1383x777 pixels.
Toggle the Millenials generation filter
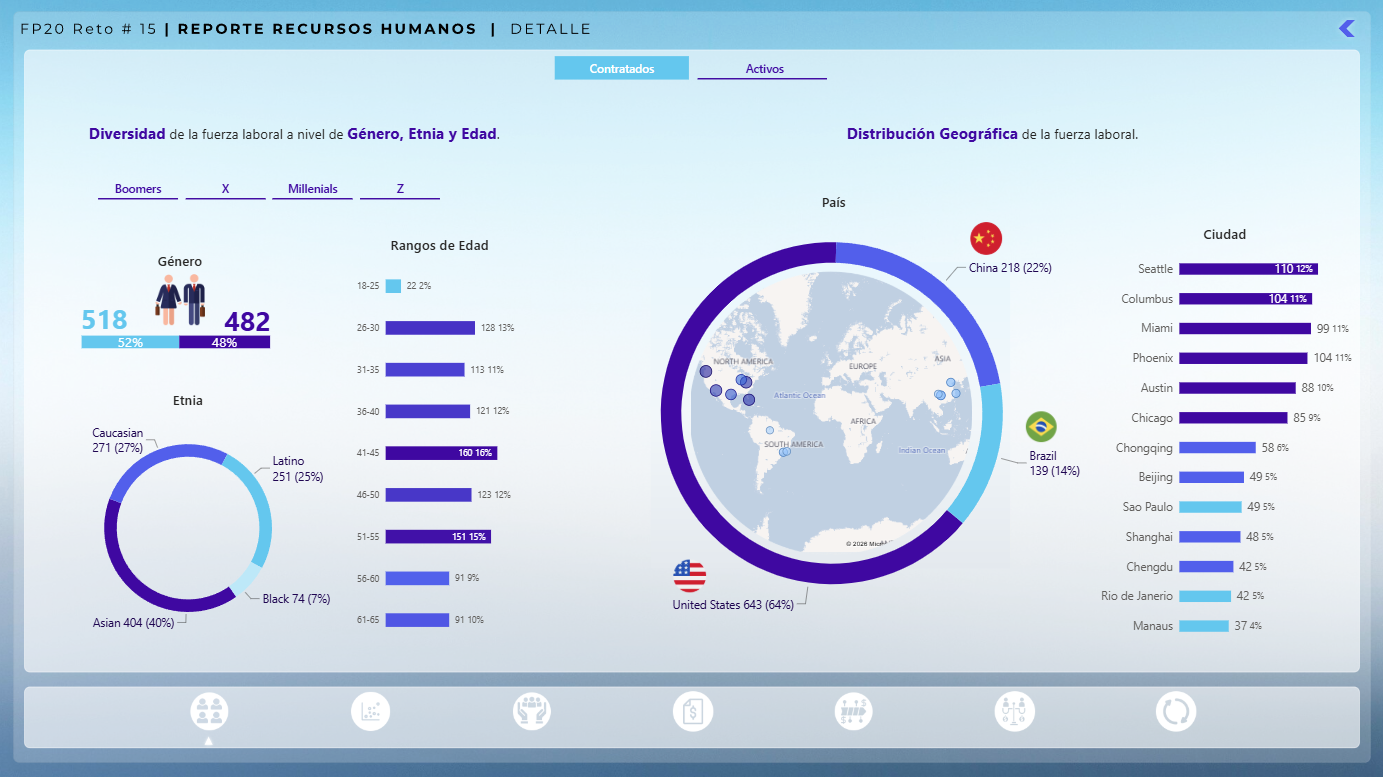[313, 189]
